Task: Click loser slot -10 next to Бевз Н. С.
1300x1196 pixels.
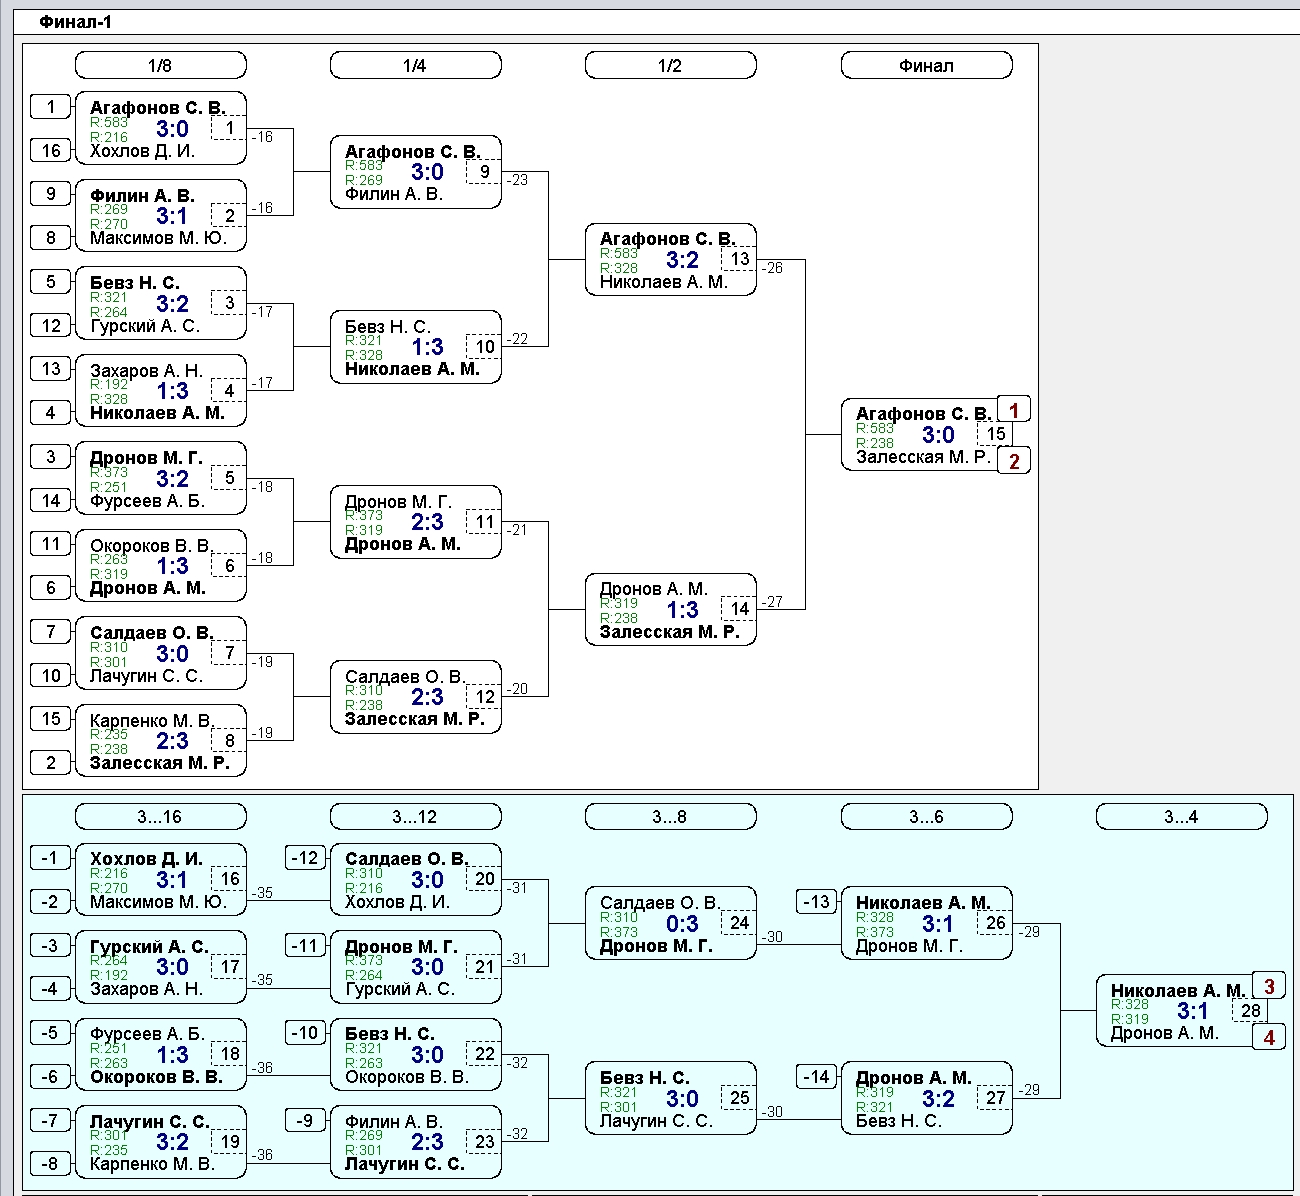Action: pyautogui.click(x=306, y=1033)
